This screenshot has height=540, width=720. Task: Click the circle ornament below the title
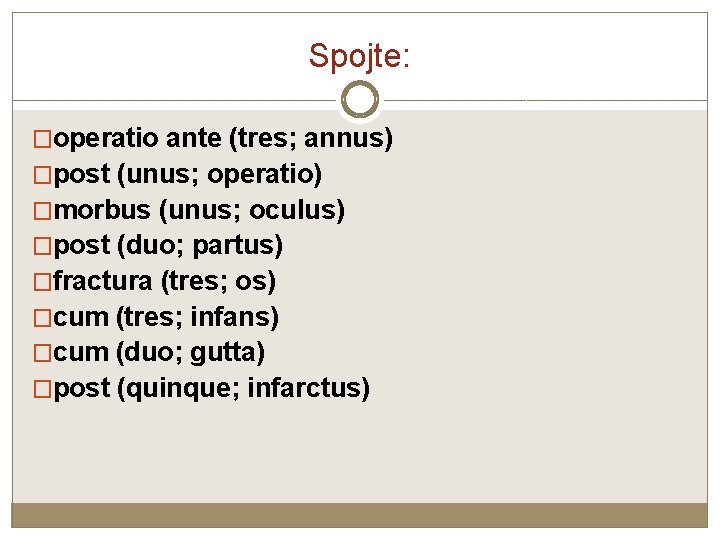pyautogui.click(x=360, y=99)
